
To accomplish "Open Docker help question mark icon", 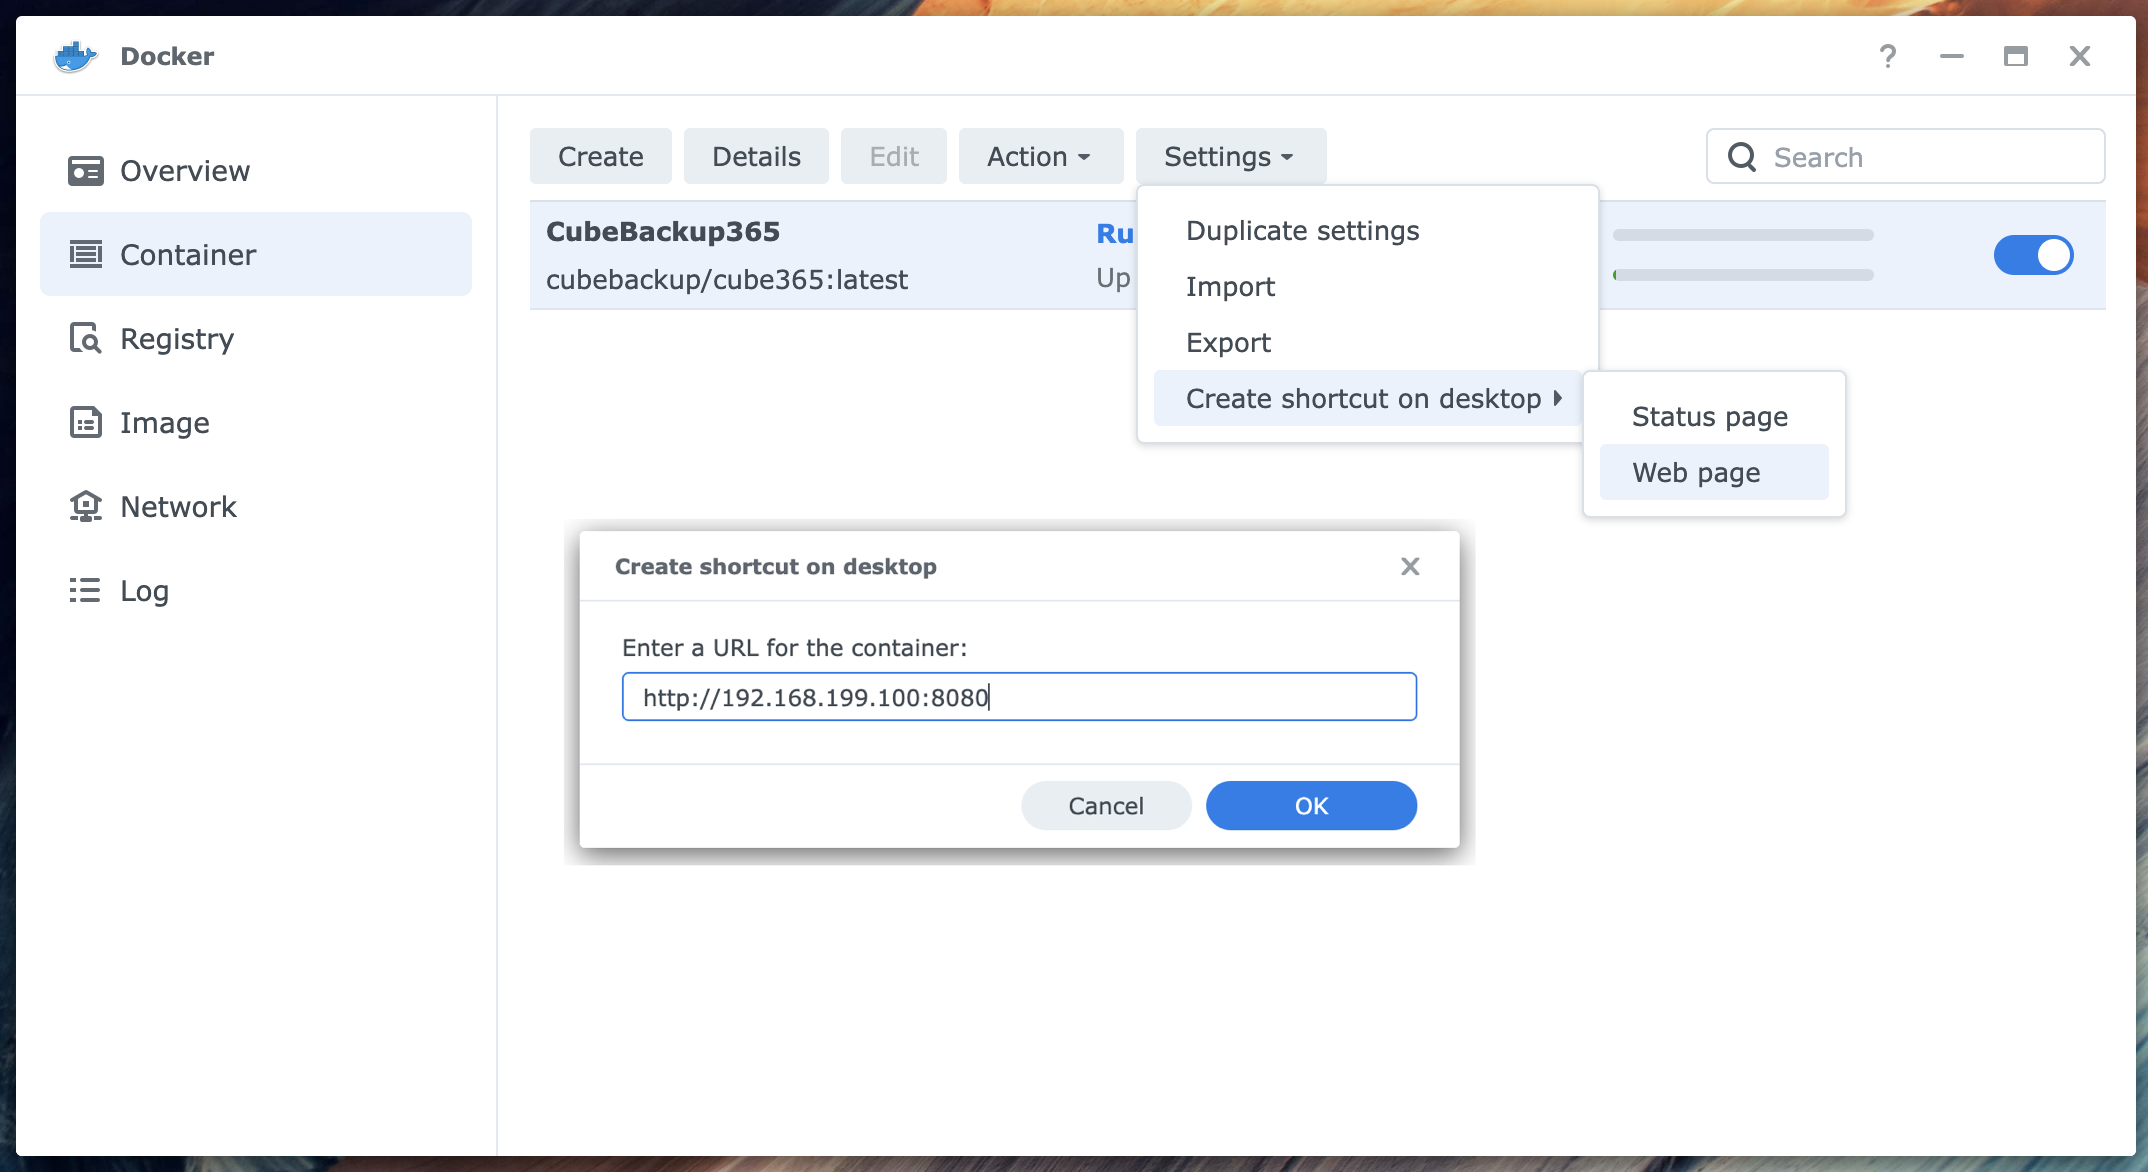I will (x=1887, y=56).
